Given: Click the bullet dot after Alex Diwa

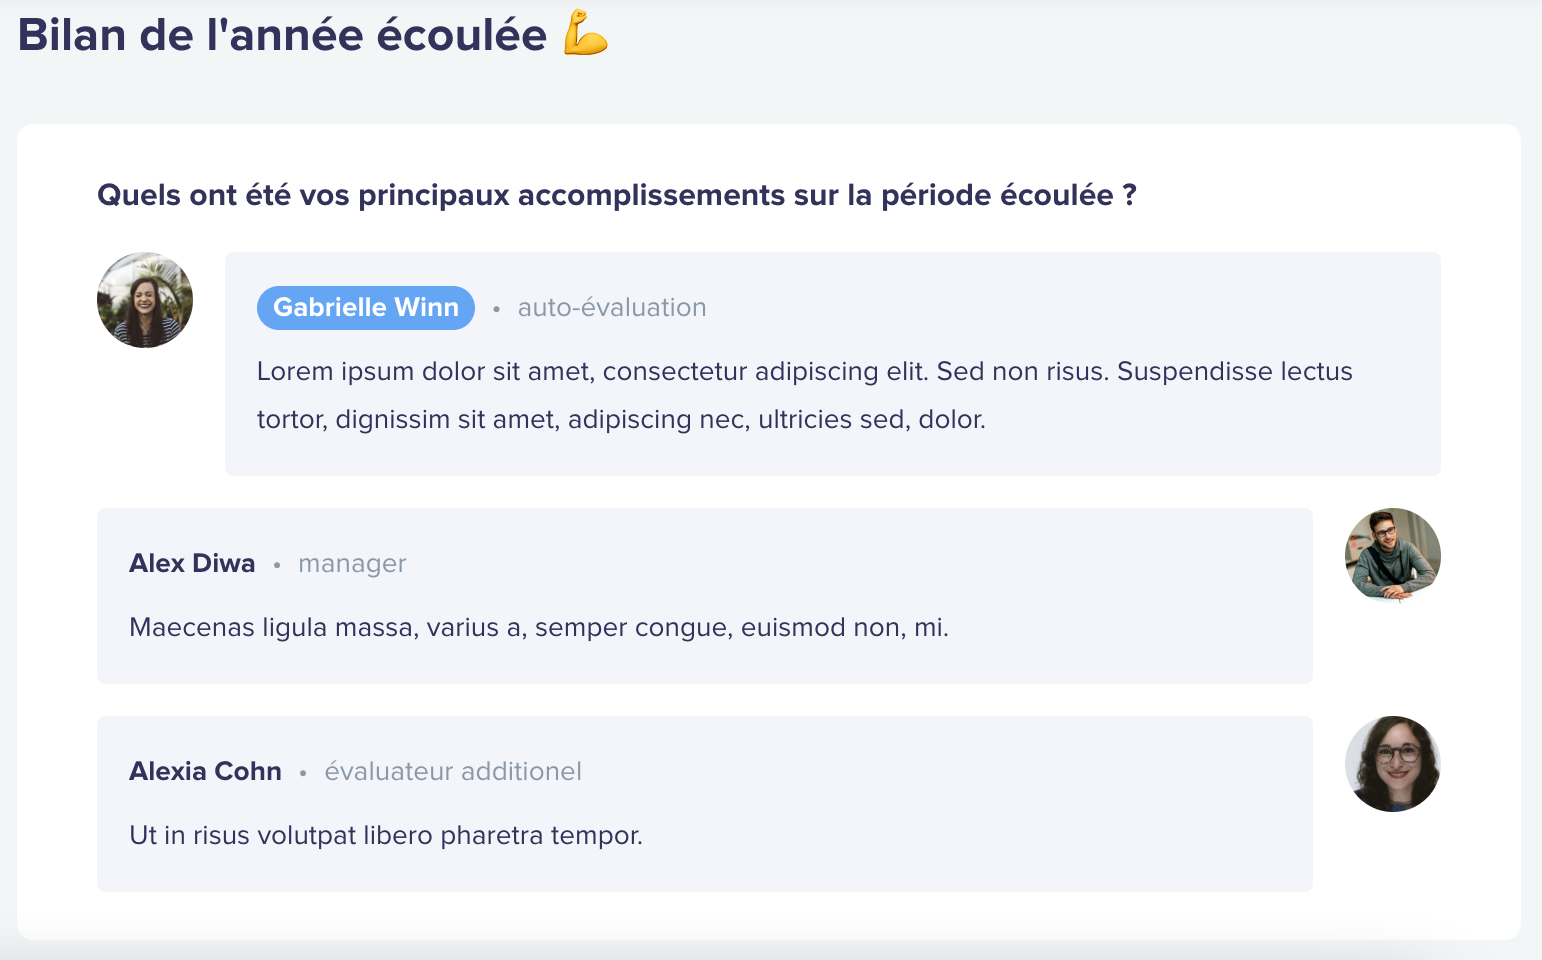Looking at the screenshot, I should [277, 565].
